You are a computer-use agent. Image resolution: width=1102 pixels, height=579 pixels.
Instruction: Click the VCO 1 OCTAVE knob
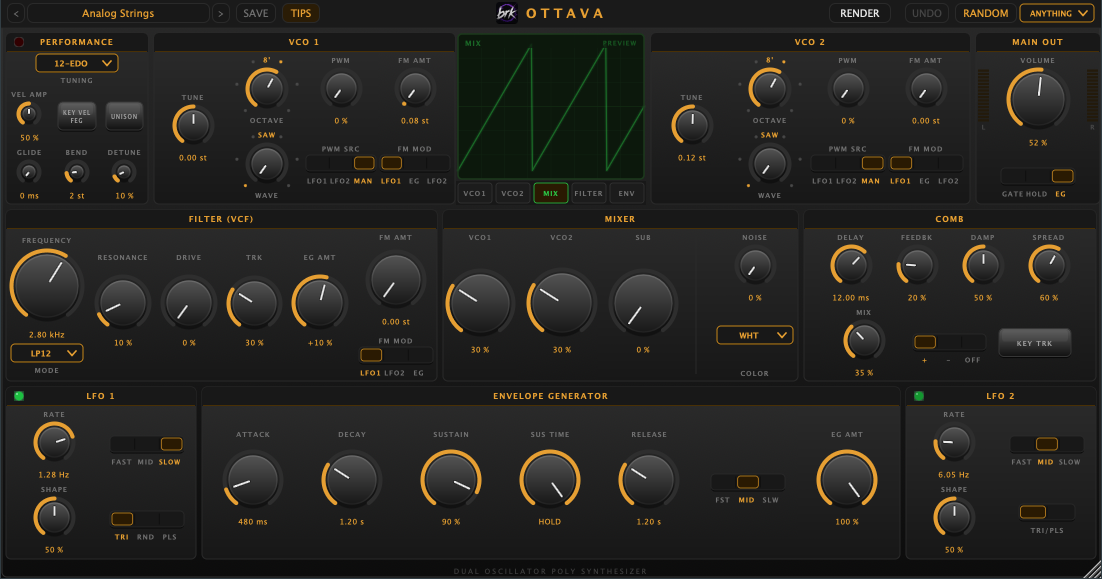[x=266, y=89]
